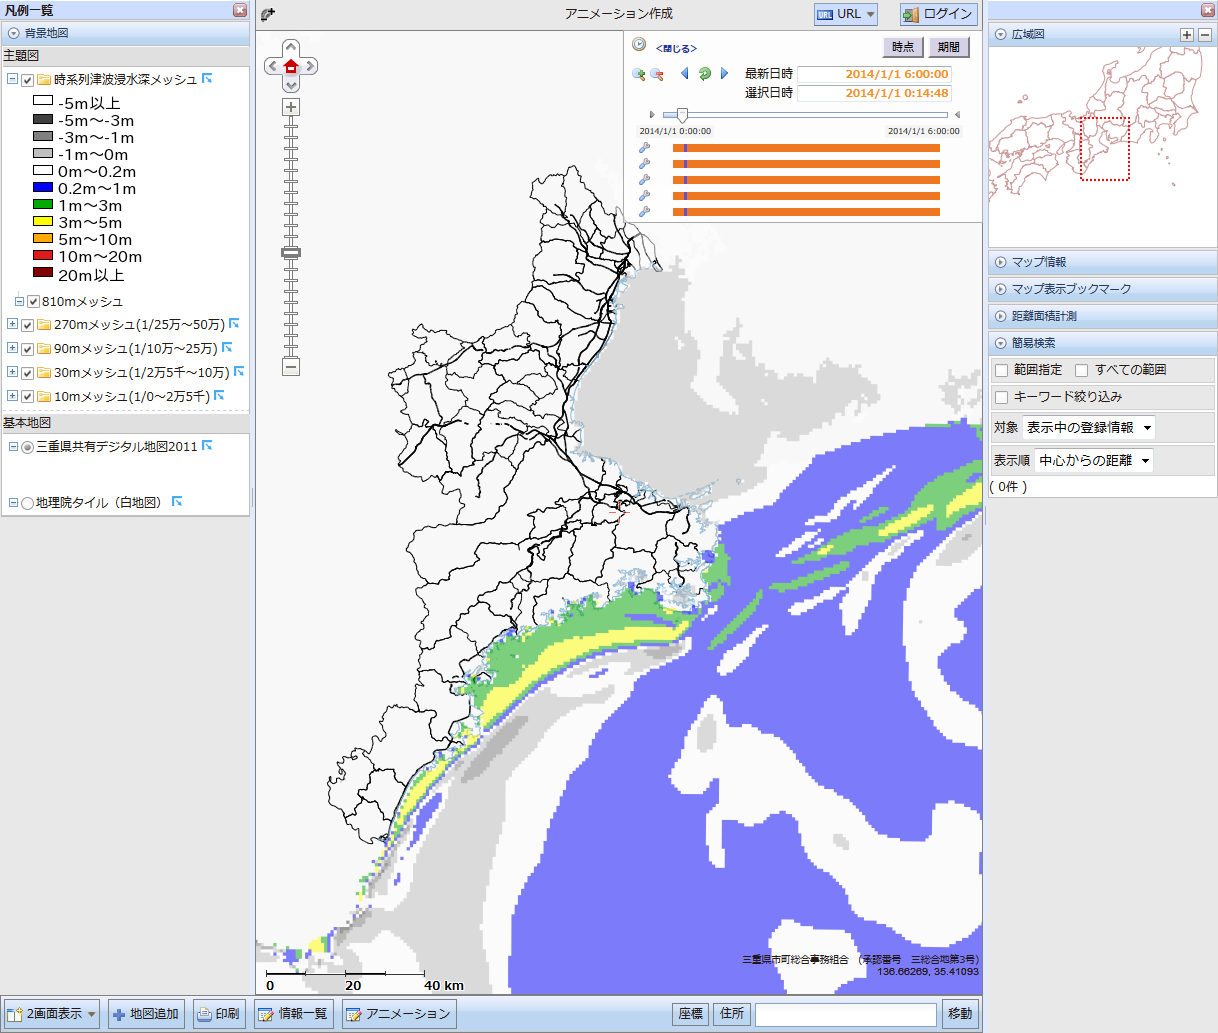Uncheck the 時系列津波浸水深メッシュ layer checkbox
The width and height of the screenshot is (1218, 1033).
tap(28, 80)
